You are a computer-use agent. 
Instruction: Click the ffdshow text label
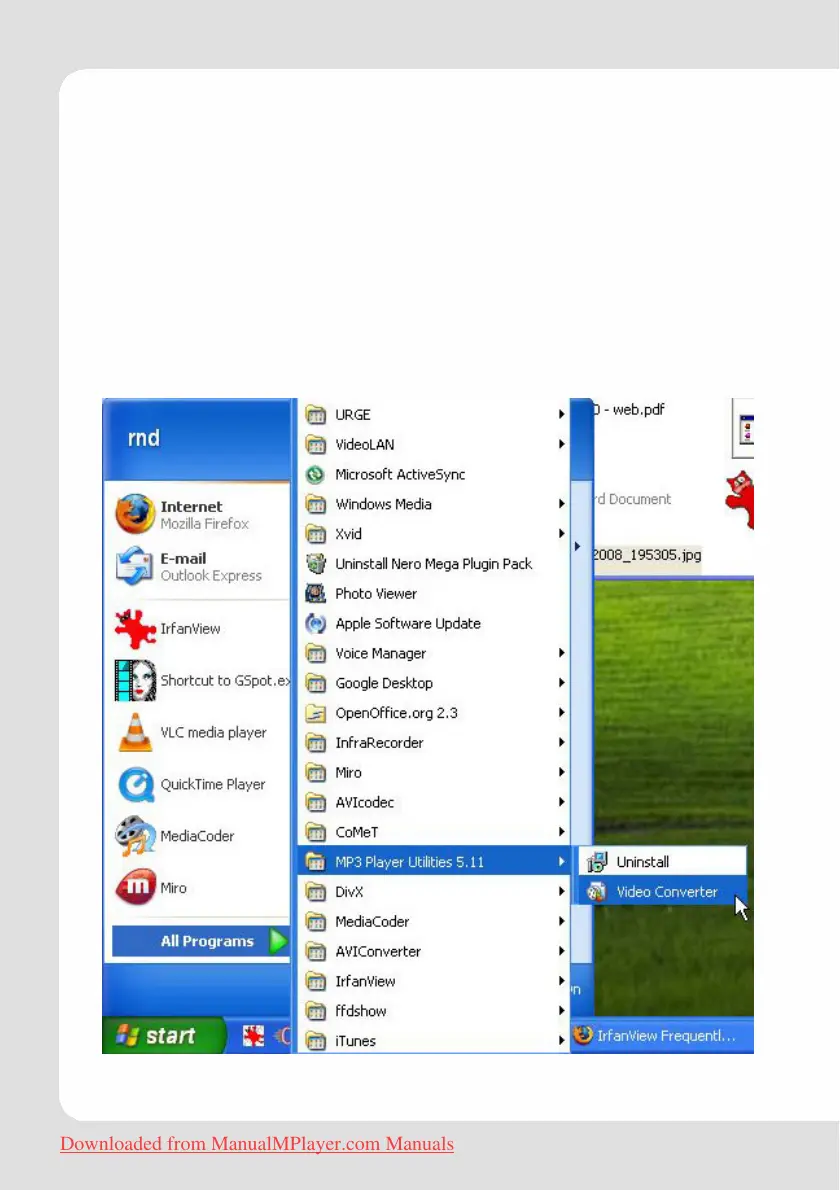[360, 1011]
